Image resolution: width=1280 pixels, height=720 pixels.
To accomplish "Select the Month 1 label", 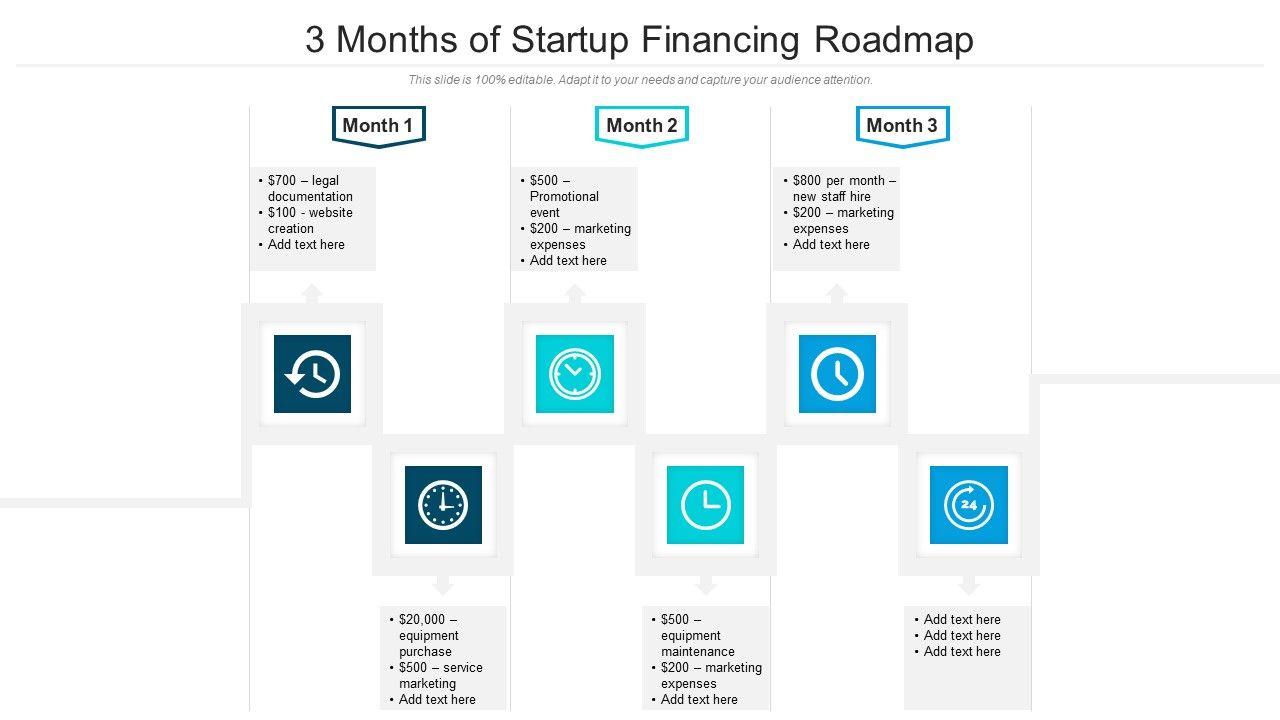I will [378, 126].
